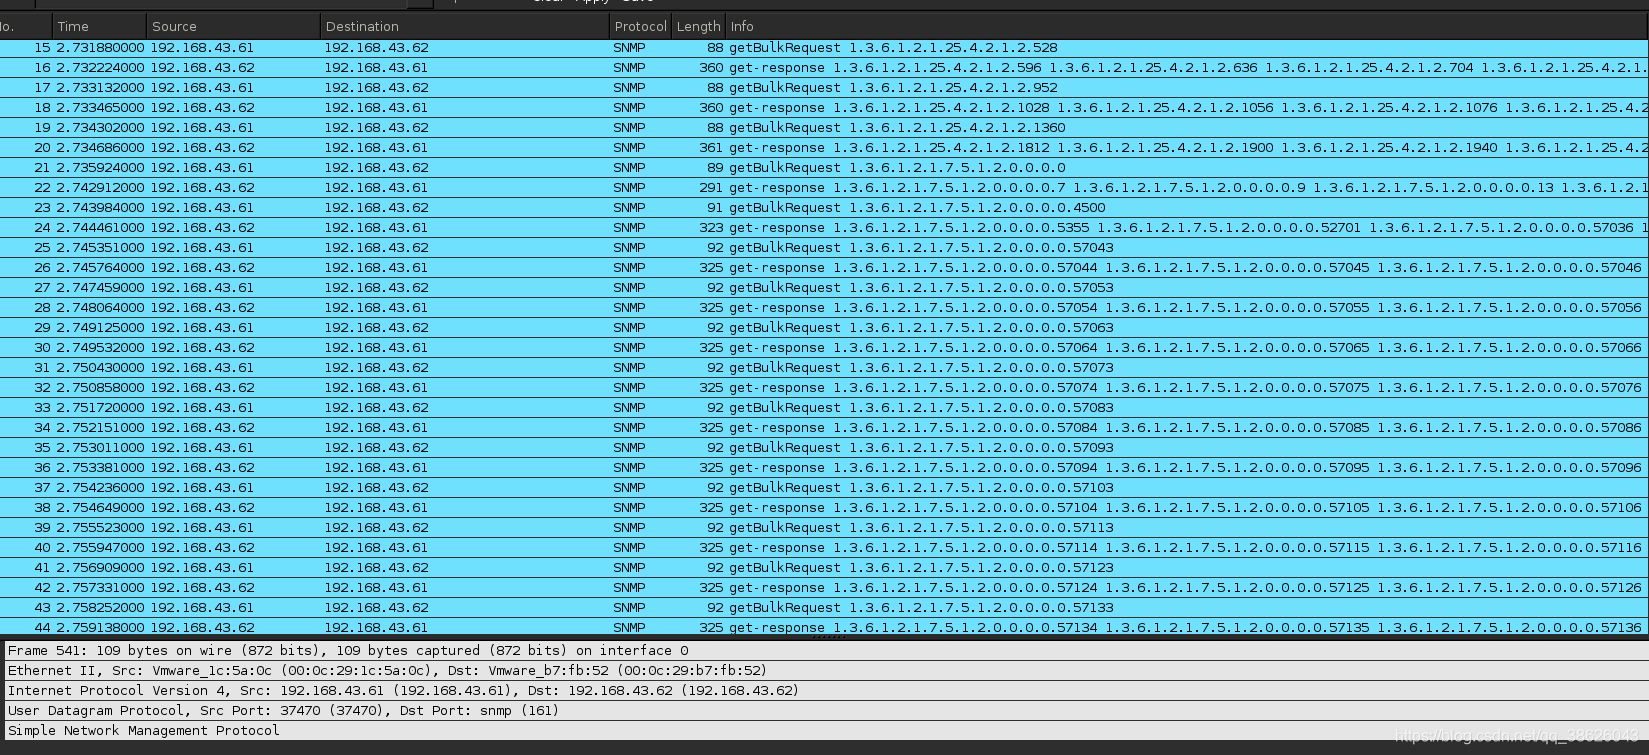Select packet 24 with length 323
Viewport: 1649px width, 755px height.
(x=824, y=228)
